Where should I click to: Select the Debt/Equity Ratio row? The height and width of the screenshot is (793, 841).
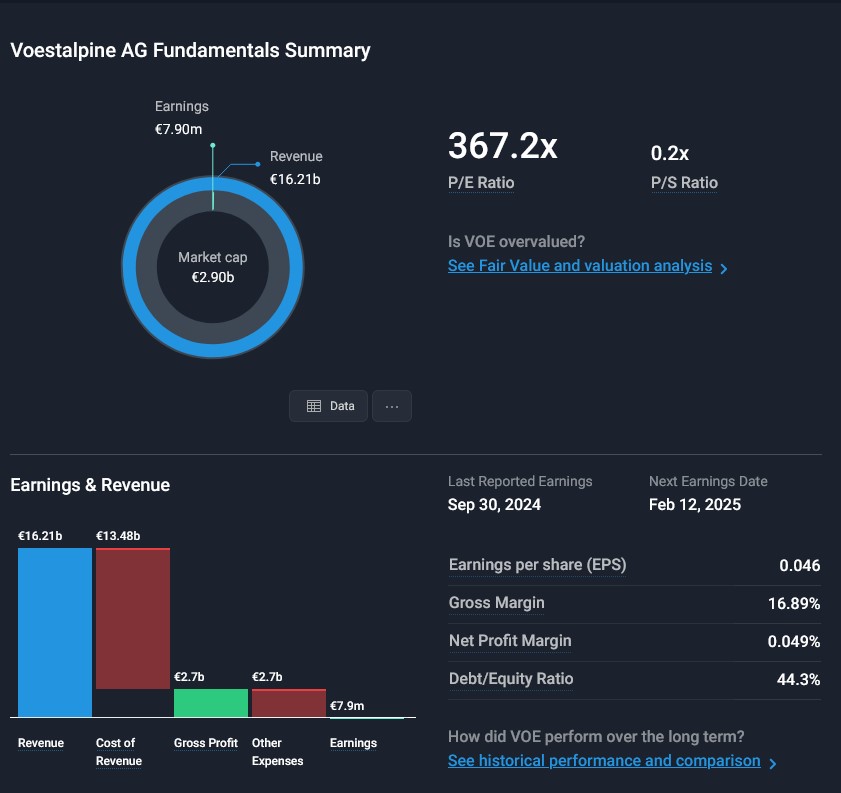coord(634,679)
